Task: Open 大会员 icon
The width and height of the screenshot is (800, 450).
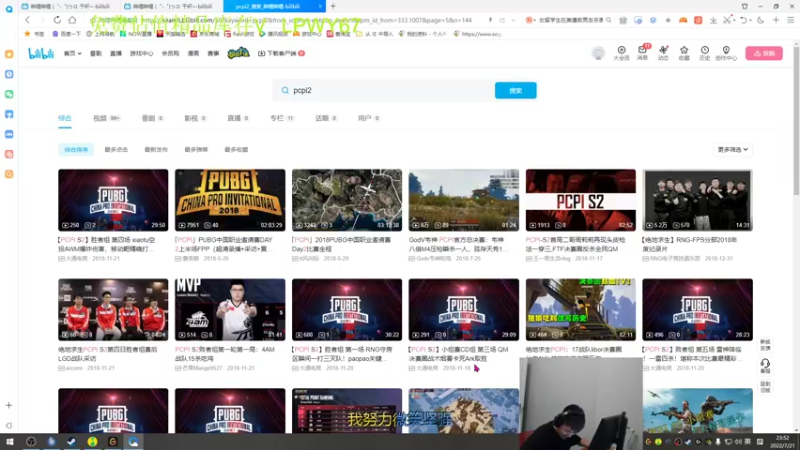Action: point(621,53)
